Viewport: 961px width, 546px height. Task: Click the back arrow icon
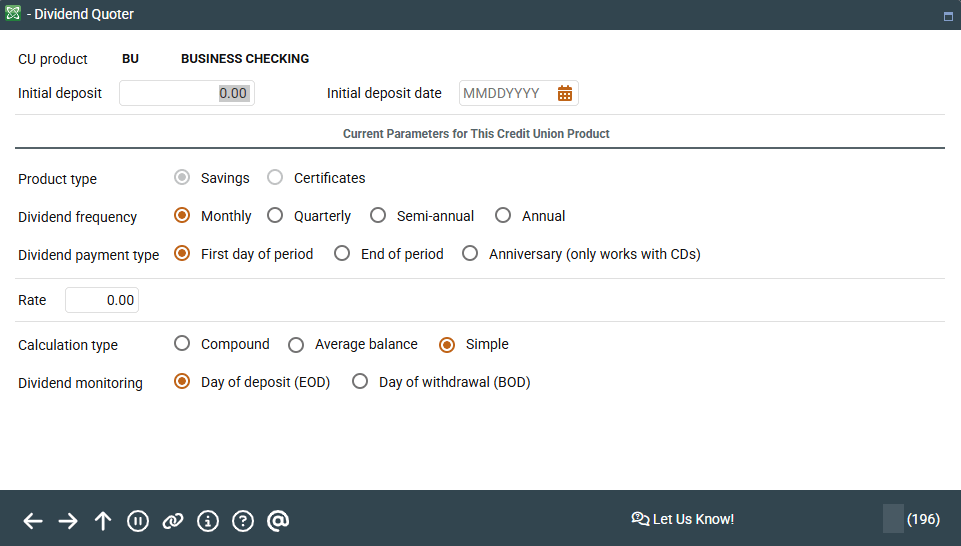(33, 520)
